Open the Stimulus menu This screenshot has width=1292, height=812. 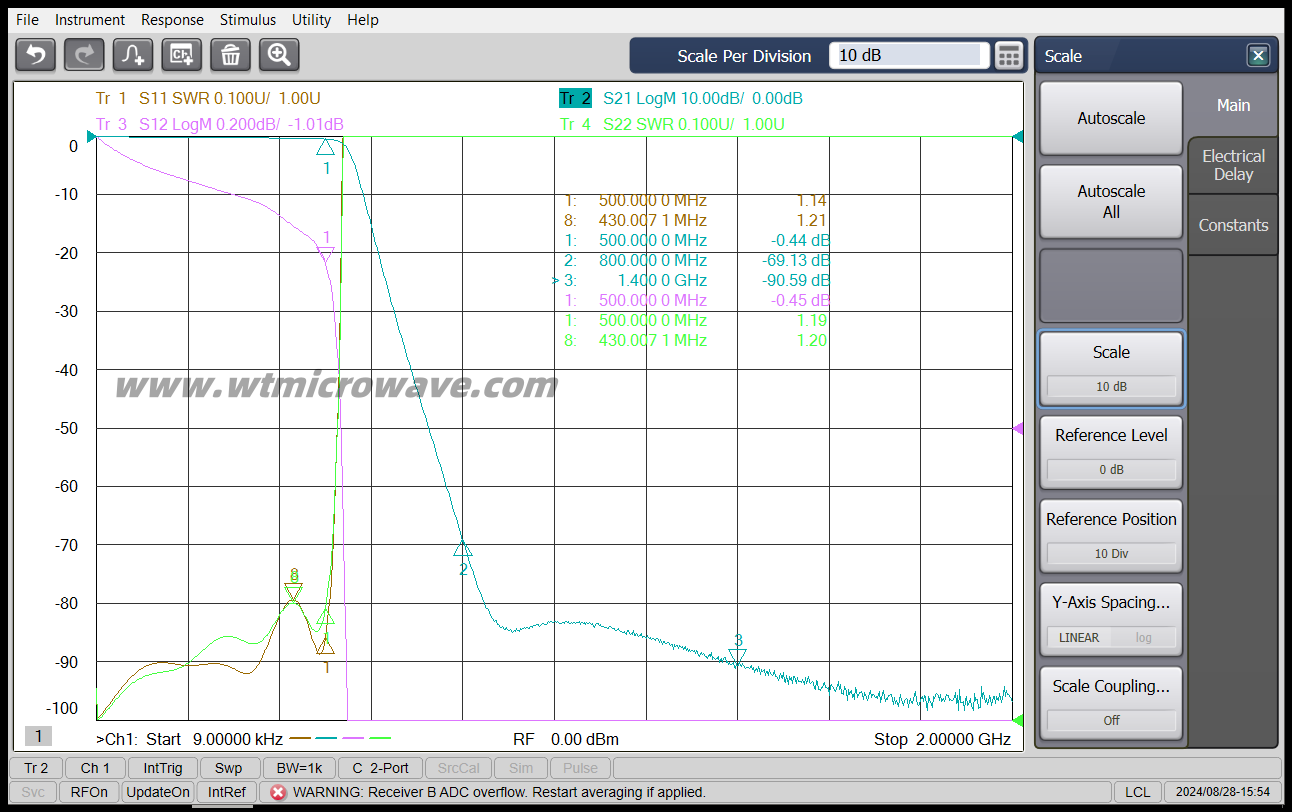tap(247, 19)
